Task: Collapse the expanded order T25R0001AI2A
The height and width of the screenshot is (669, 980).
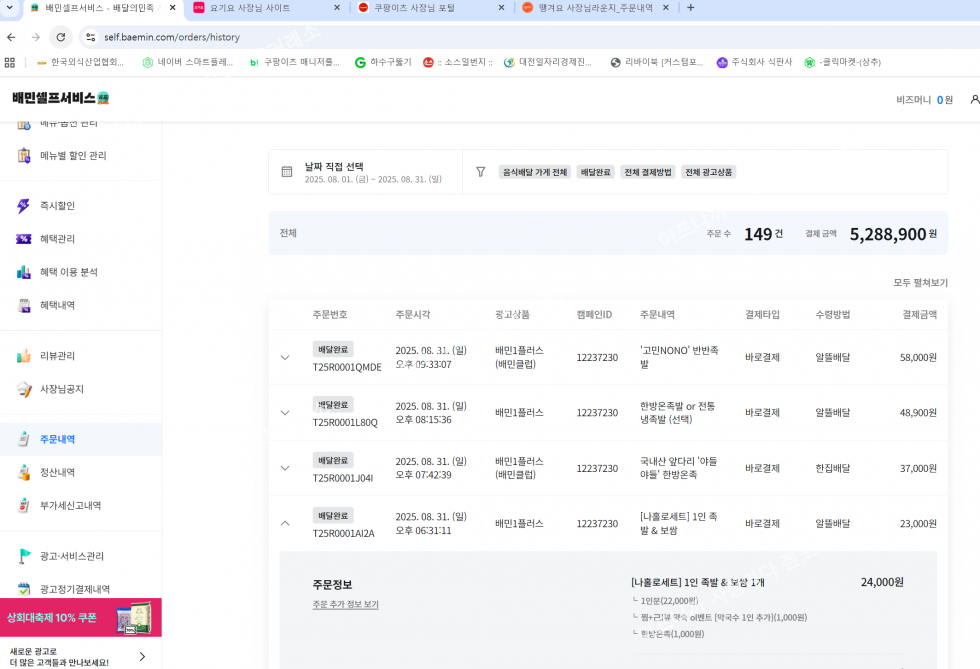Action: pyautogui.click(x=285, y=523)
